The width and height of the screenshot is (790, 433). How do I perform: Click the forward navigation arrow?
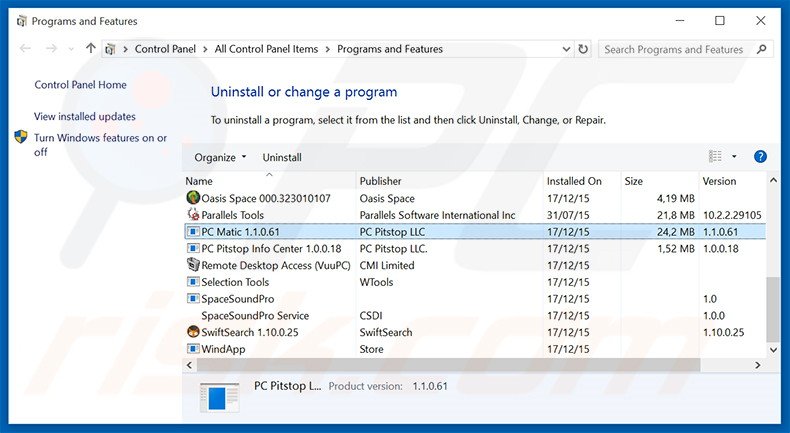point(51,48)
